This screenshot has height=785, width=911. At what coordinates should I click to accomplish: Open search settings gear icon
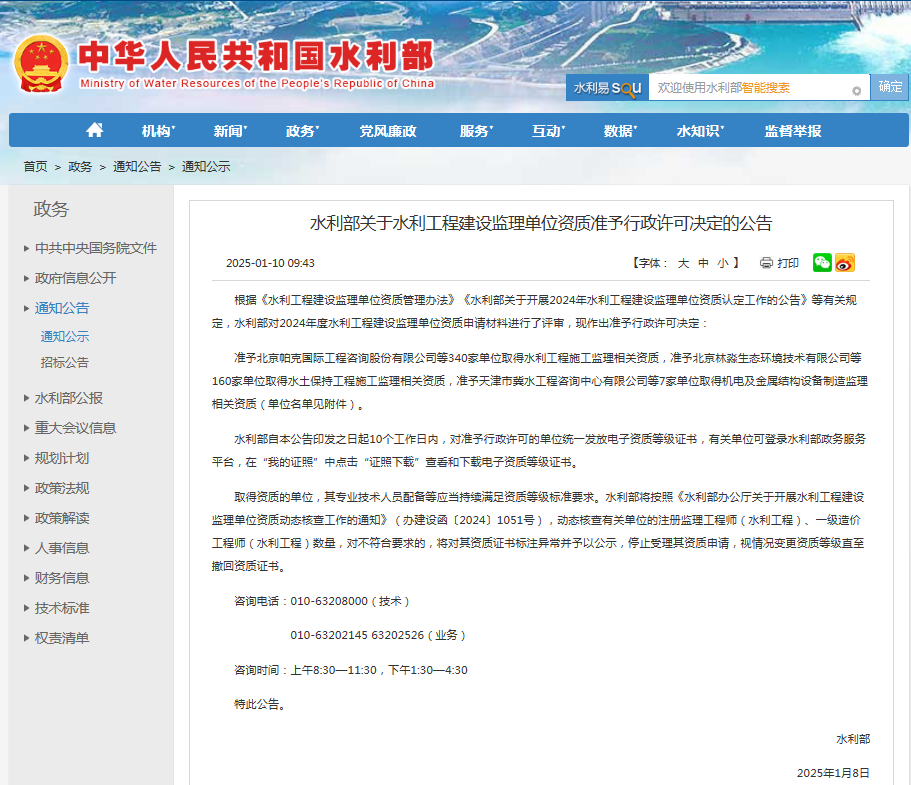tap(857, 90)
